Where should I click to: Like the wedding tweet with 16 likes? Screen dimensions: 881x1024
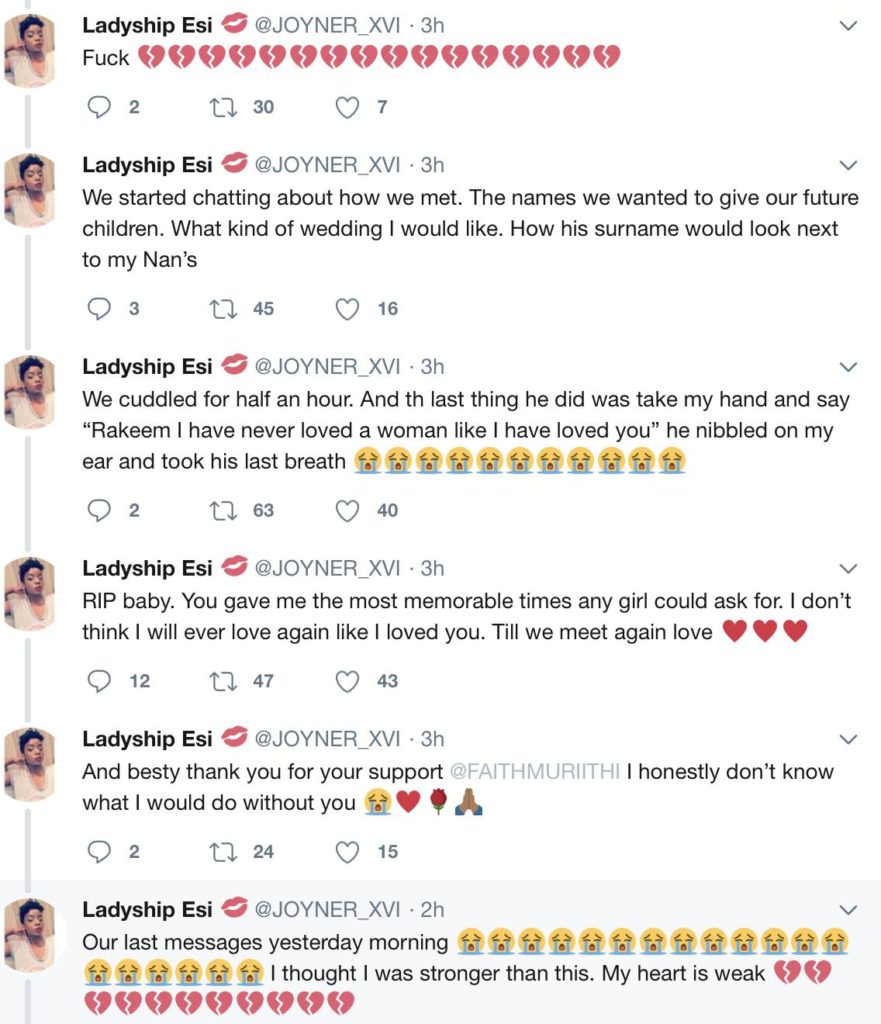pos(347,309)
